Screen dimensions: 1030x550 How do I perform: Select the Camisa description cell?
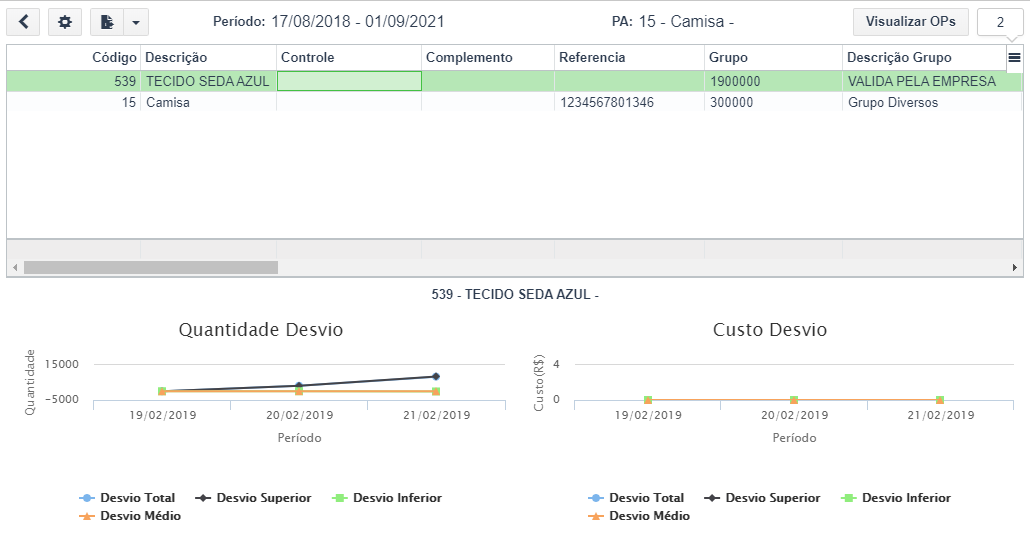pos(208,103)
